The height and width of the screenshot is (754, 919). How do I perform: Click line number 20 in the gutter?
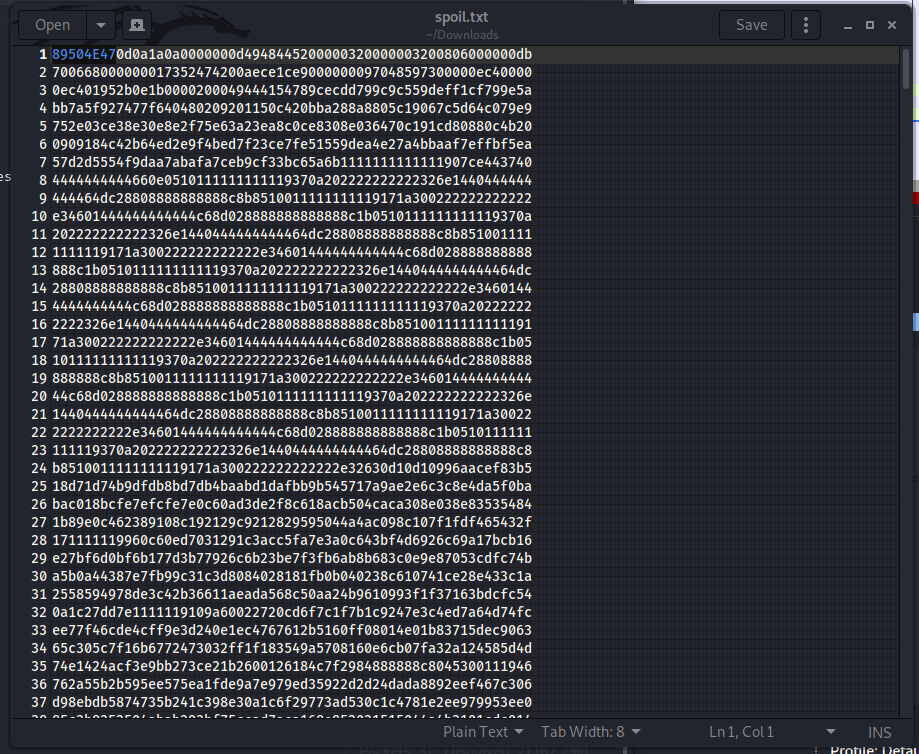point(39,396)
